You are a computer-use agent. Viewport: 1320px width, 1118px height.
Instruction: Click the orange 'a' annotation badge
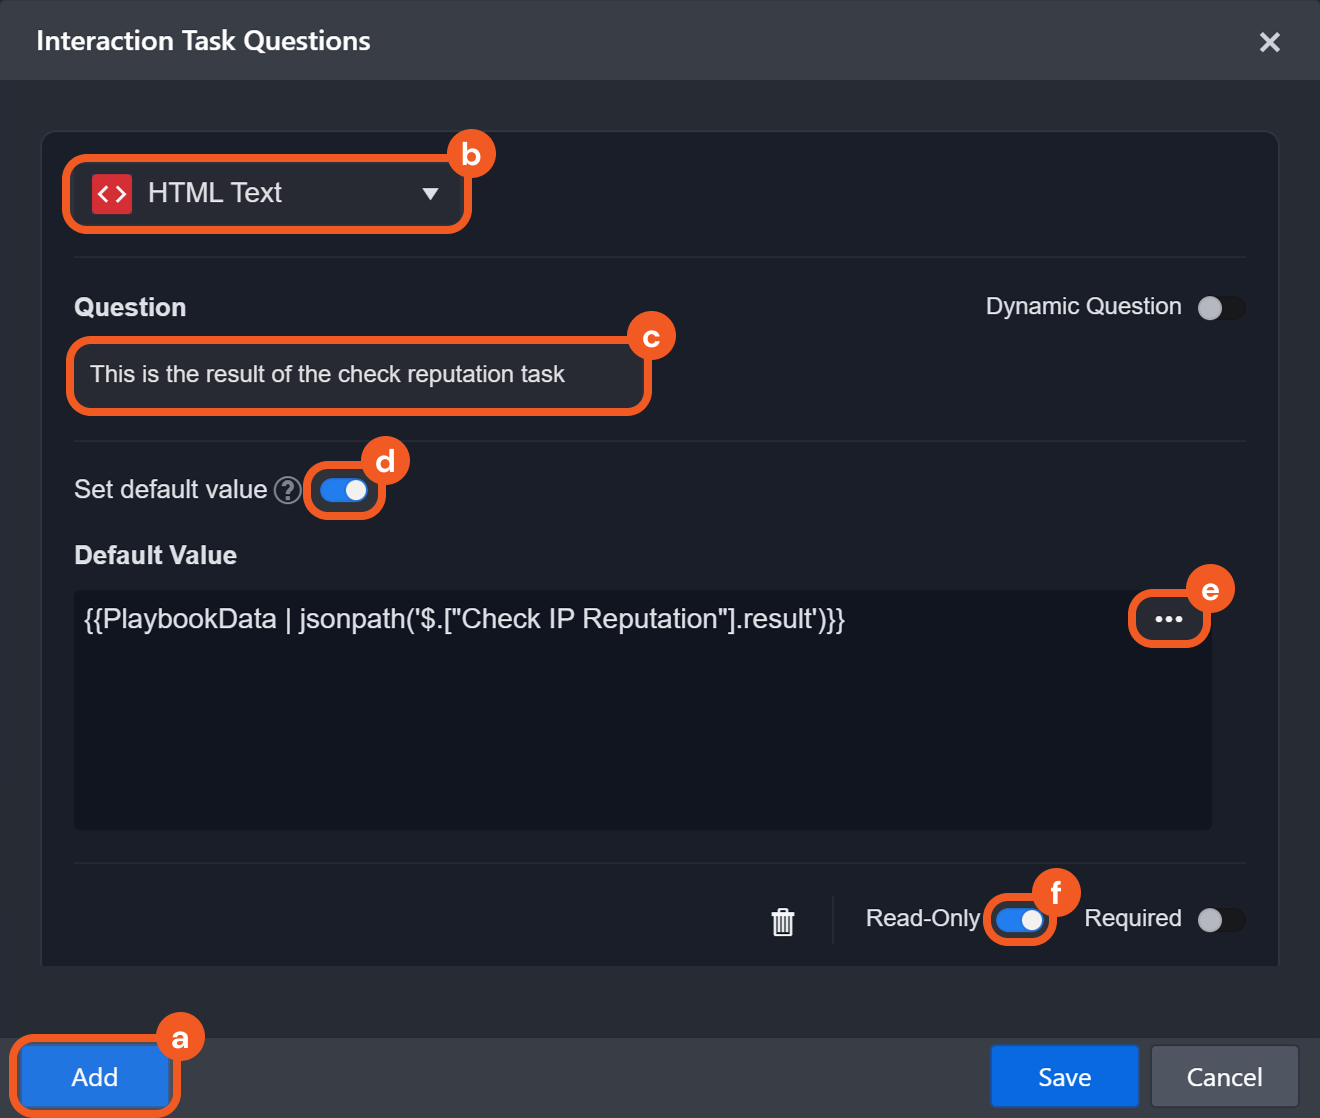point(180,1038)
